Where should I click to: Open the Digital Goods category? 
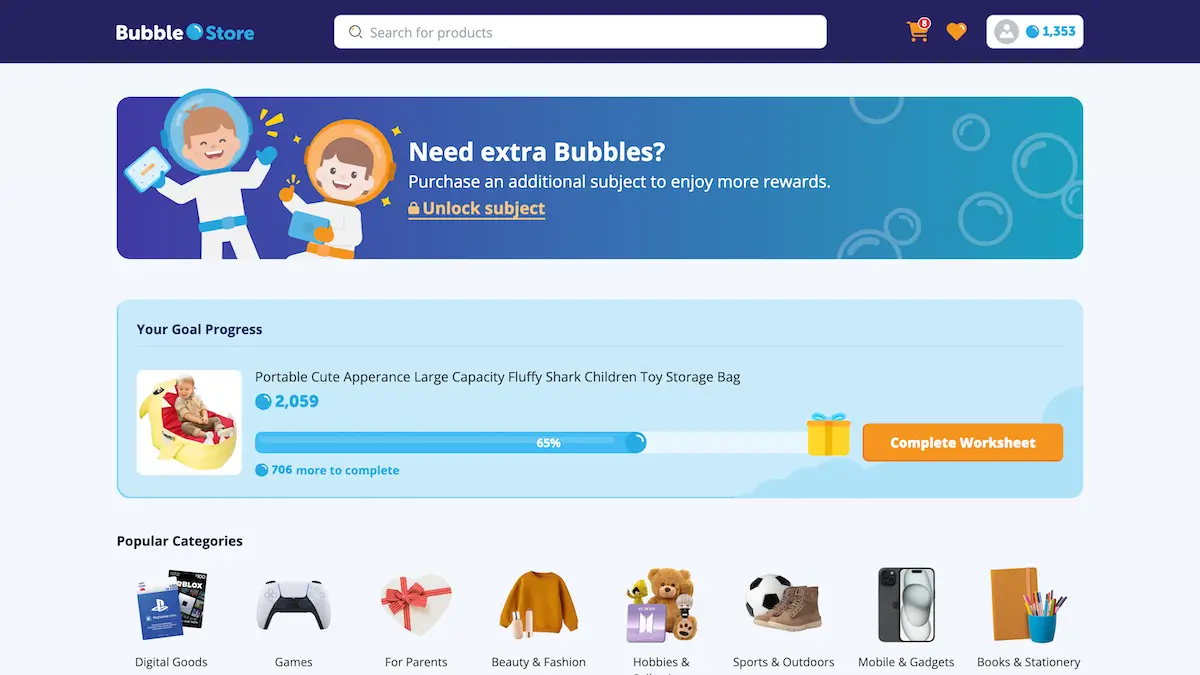coord(172,619)
